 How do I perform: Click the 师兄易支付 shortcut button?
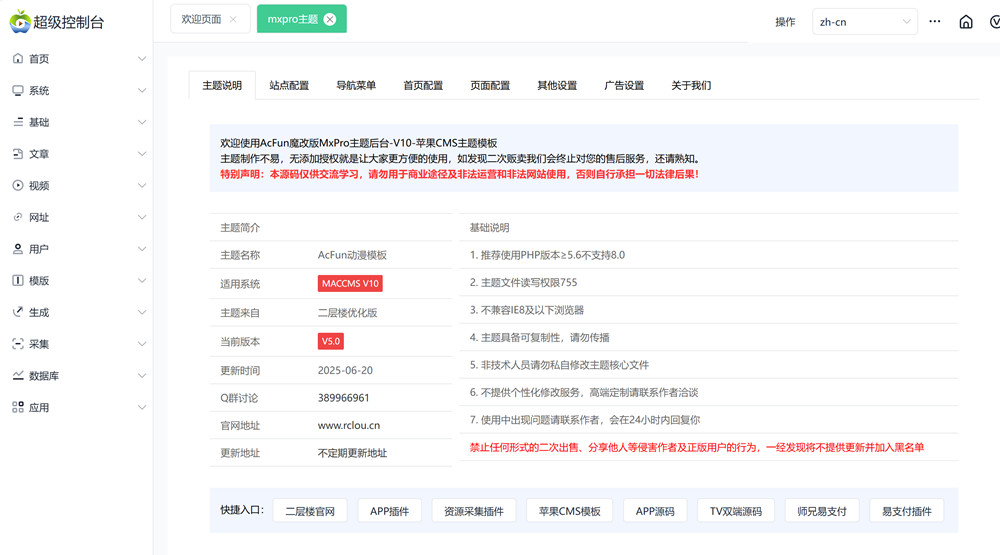click(x=822, y=511)
